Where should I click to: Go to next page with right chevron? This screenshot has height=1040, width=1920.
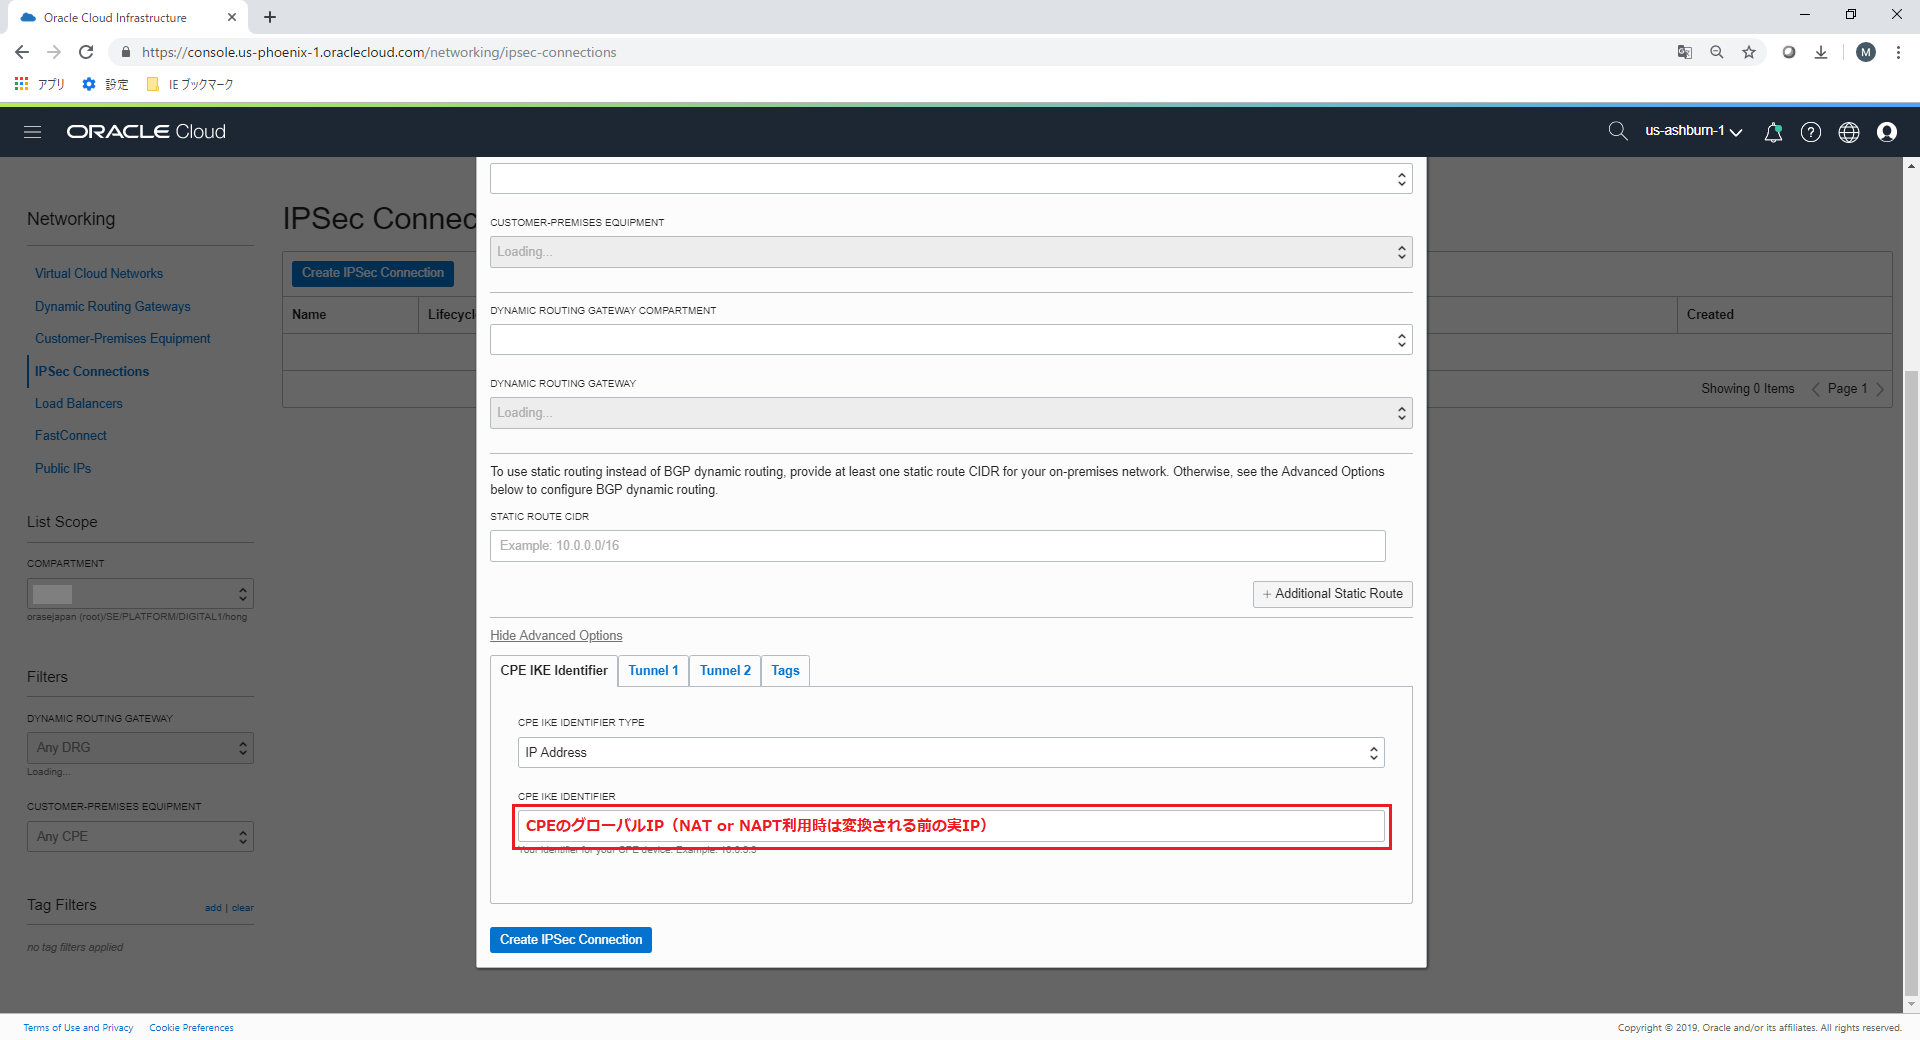(1880, 389)
